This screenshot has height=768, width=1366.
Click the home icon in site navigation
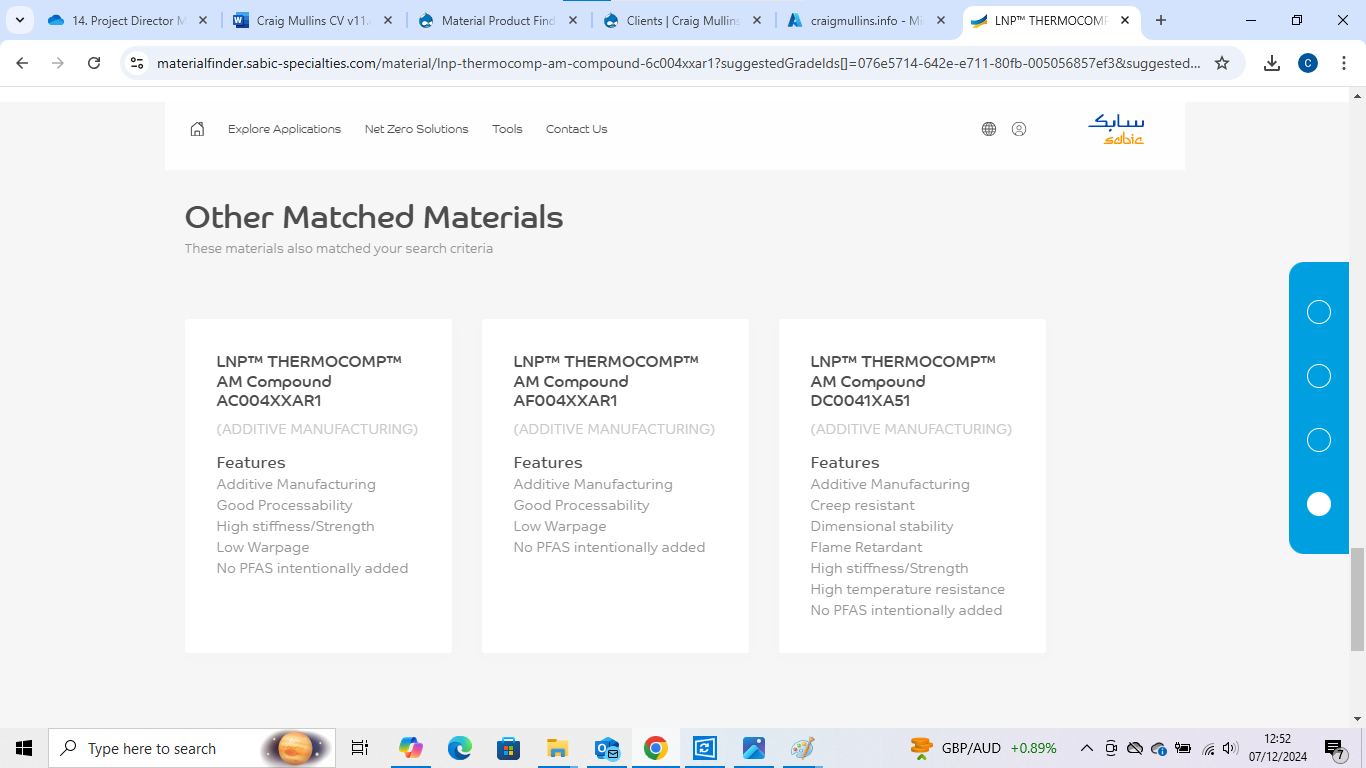[197, 129]
